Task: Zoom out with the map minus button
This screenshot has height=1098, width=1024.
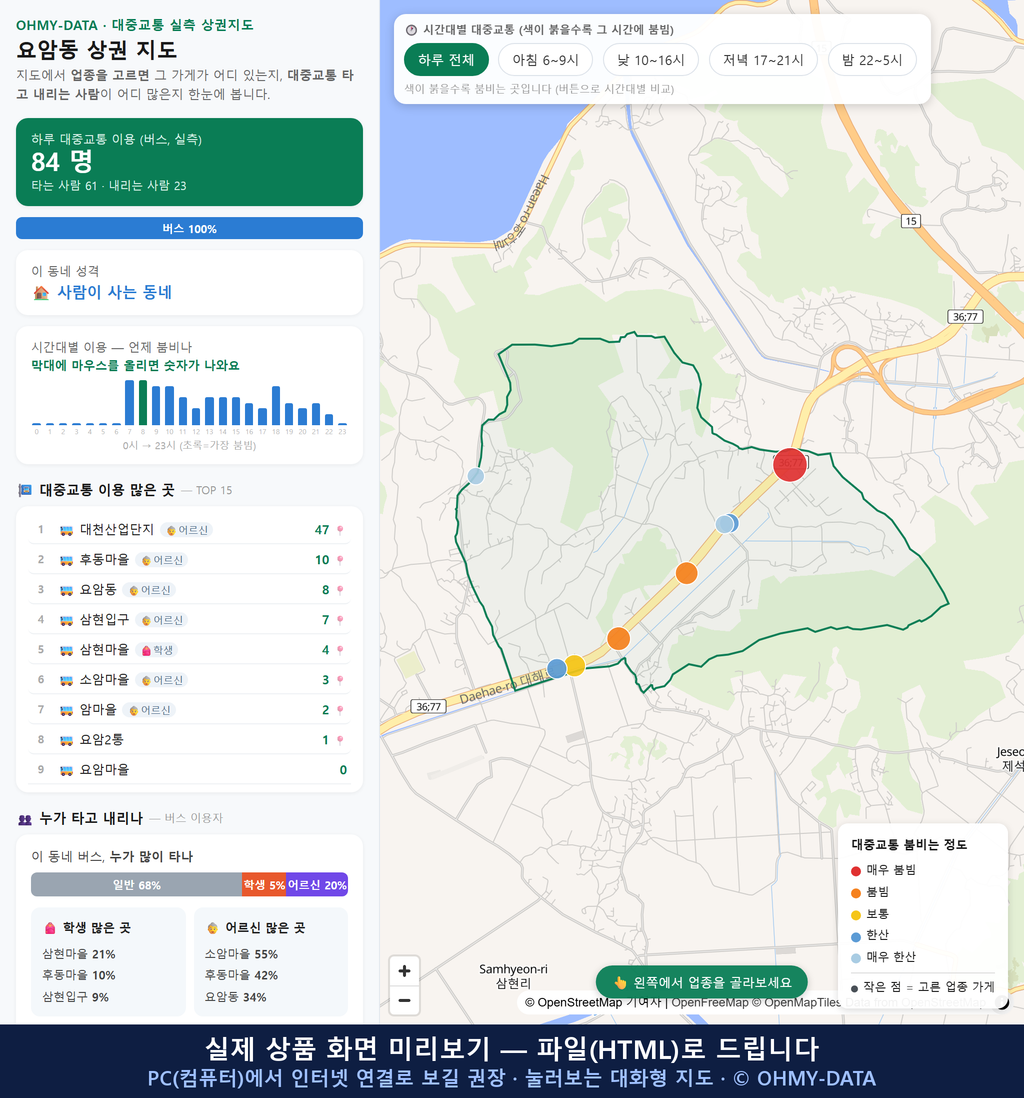Action: point(404,1000)
